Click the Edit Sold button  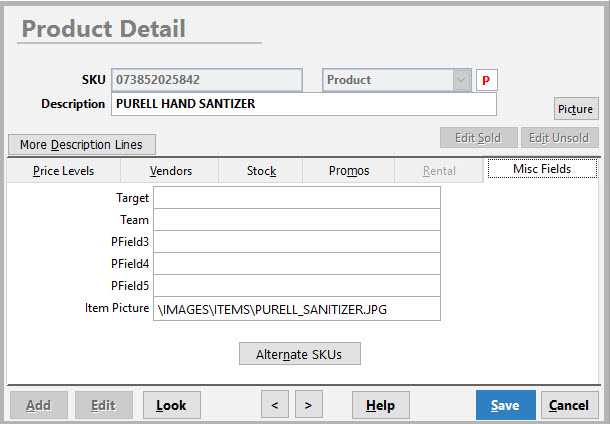pyautogui.click(x=479, y=138)
